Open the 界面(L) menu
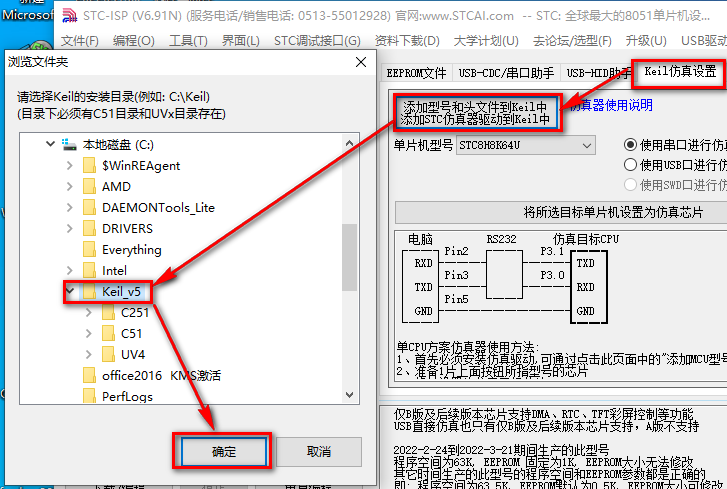 click(241, 41)
